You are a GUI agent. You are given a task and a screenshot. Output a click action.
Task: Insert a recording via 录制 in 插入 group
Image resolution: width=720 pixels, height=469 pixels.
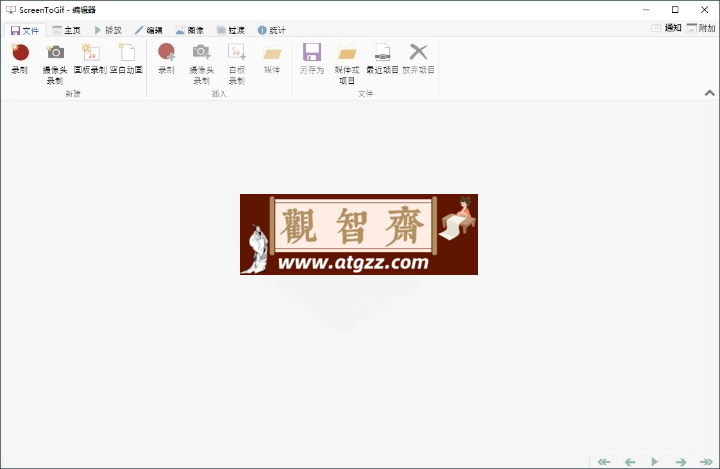point(166,58)
